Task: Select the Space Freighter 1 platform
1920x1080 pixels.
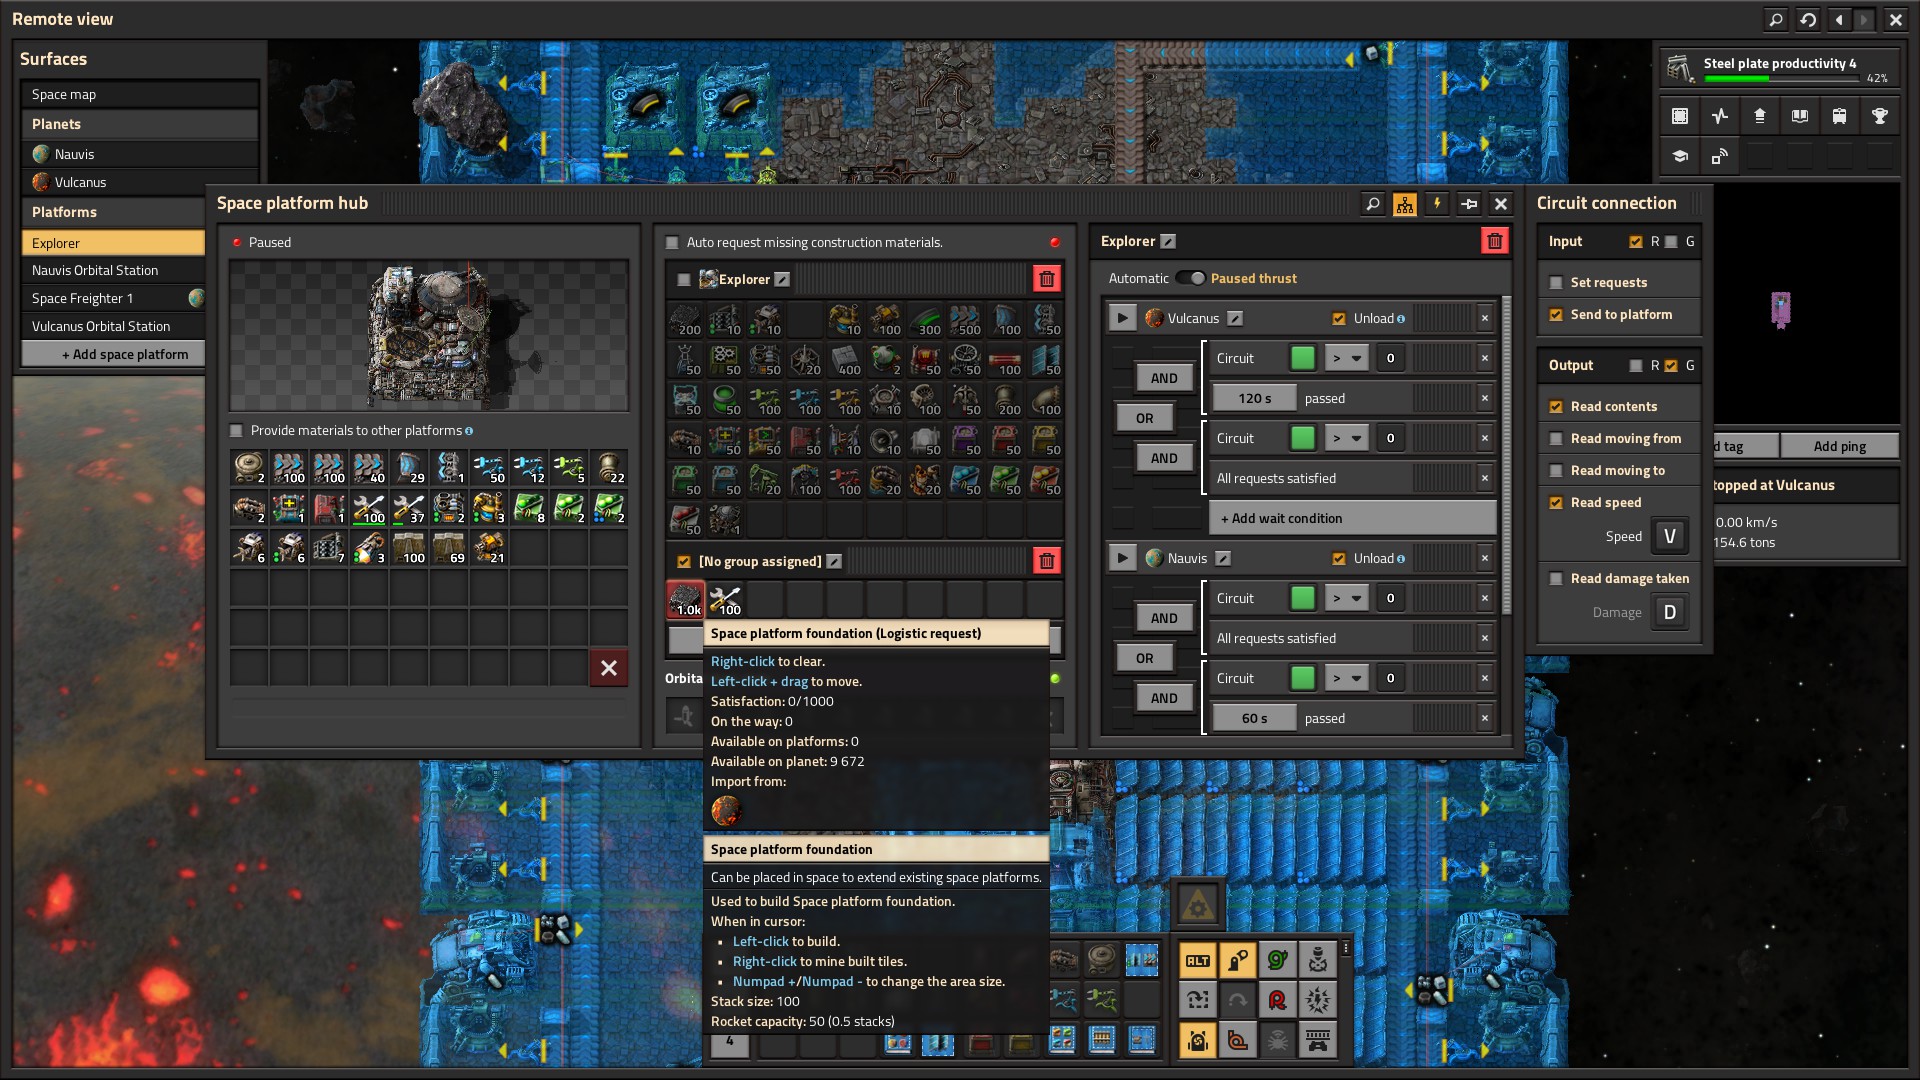Action: click(113, 298)
